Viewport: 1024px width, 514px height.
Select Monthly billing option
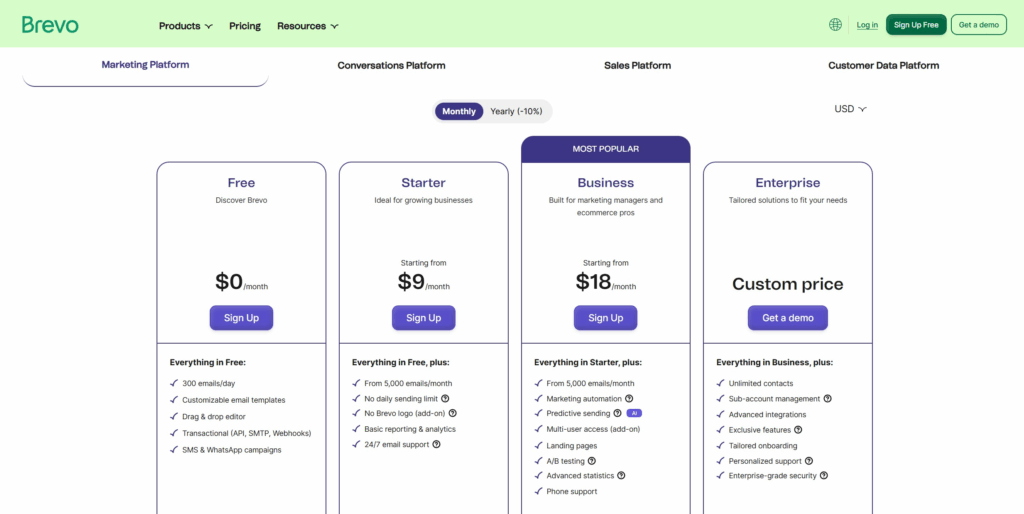tap(459, 111)
